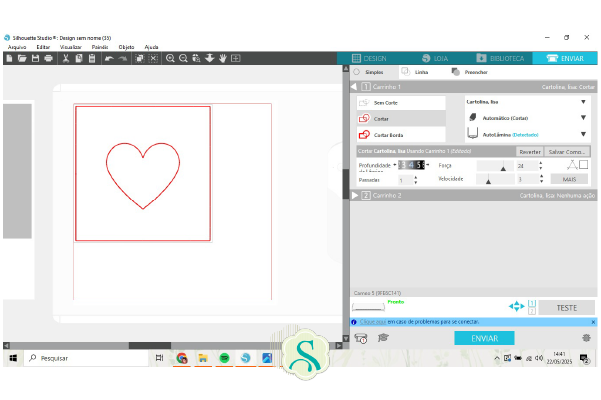Create a new document with the toolbar icon

click(x=10, y=58)
